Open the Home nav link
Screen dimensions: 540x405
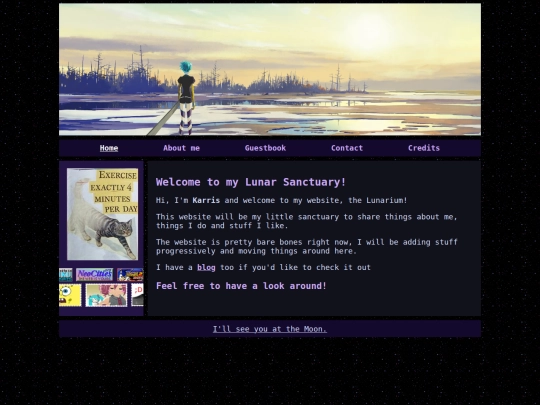109,148
